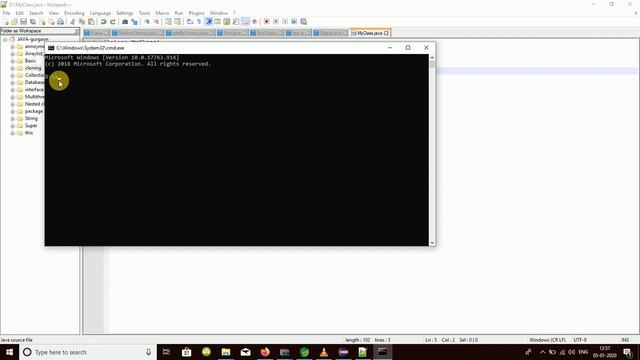Maximize the cmd.exe window
The image size is (640, 360).
(x=408, y=48)
